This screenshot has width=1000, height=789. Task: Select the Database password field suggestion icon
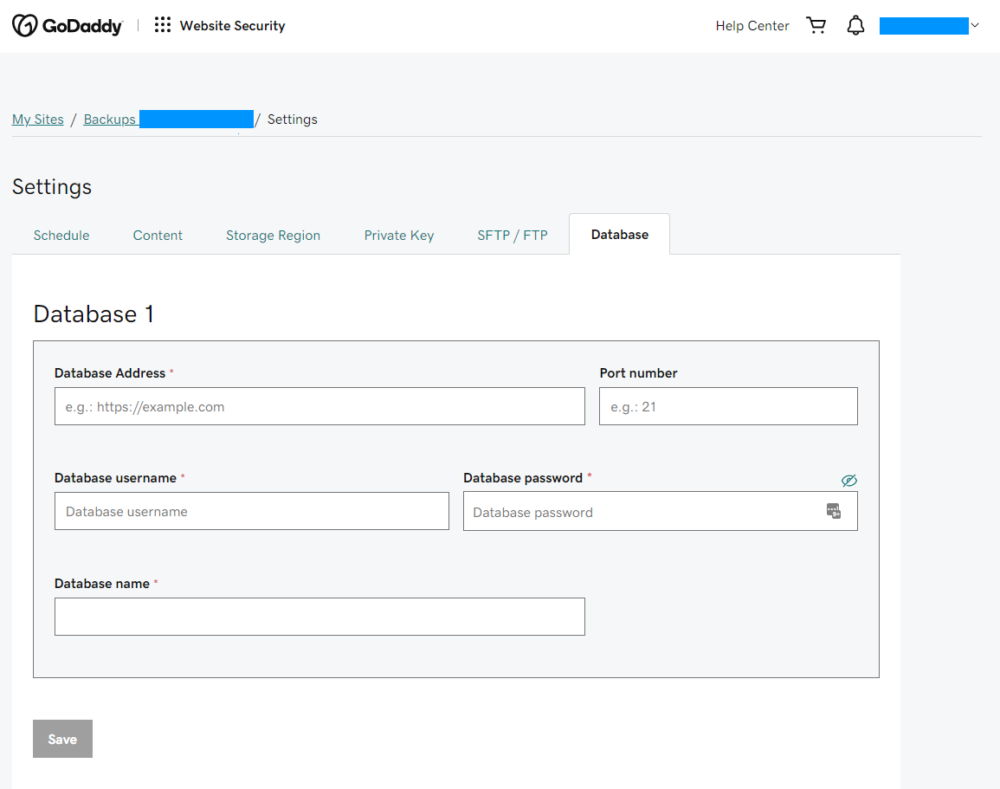(x=834, y=511)
